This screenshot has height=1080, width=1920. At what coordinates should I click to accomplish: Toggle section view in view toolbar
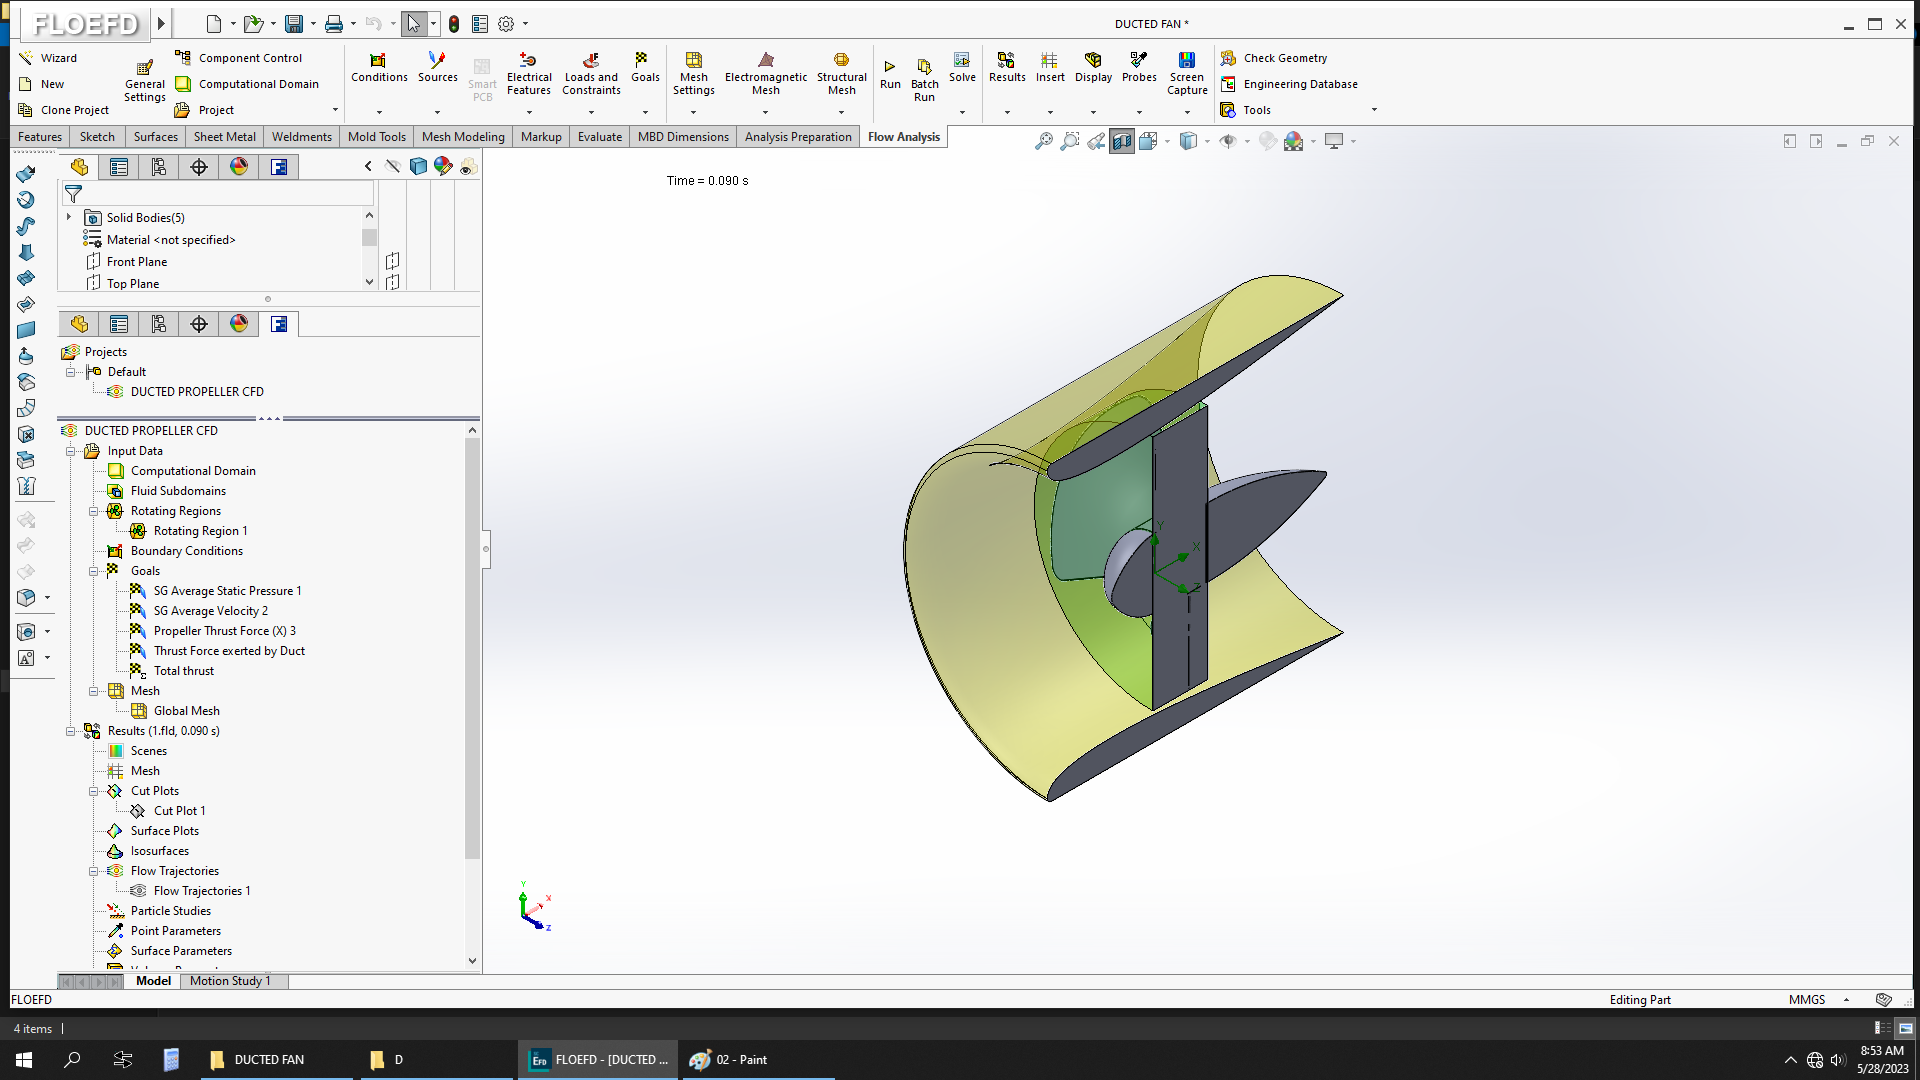pyautogui.click(x=1122, y=141)
